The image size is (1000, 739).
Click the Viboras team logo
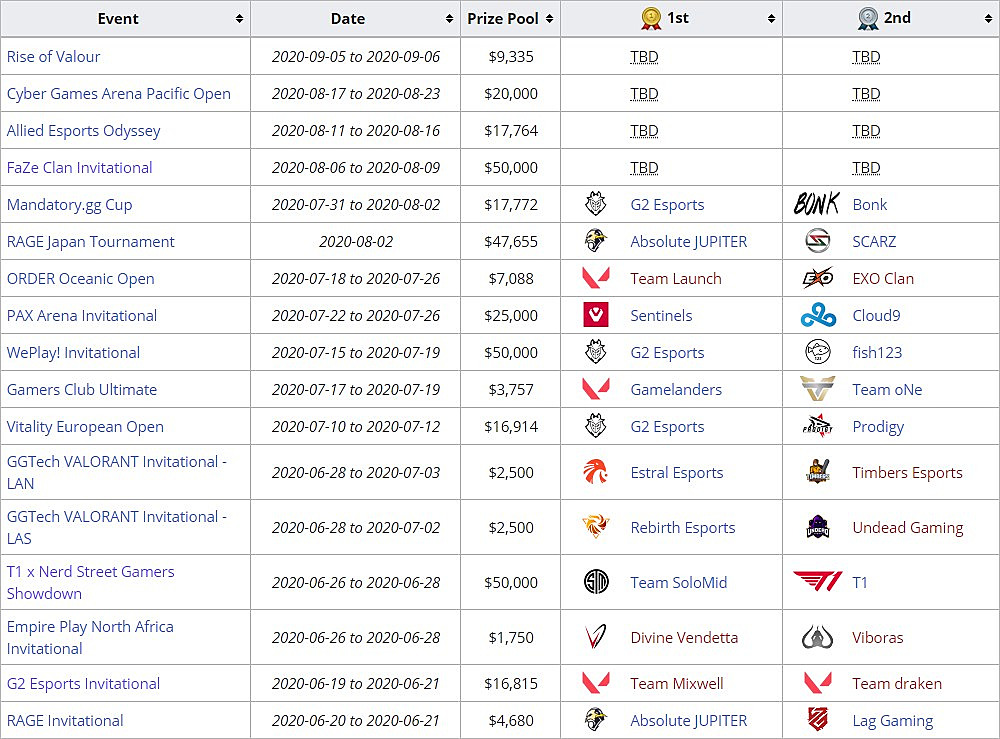point(818,636)
